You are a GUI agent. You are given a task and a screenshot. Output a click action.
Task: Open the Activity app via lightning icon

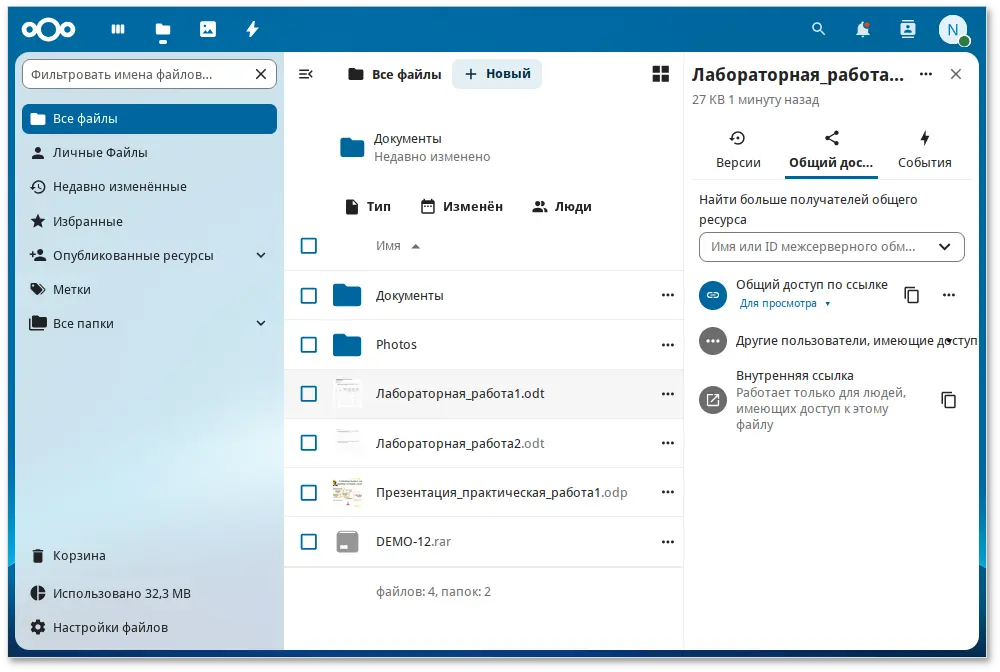click(x=252, y=29)
